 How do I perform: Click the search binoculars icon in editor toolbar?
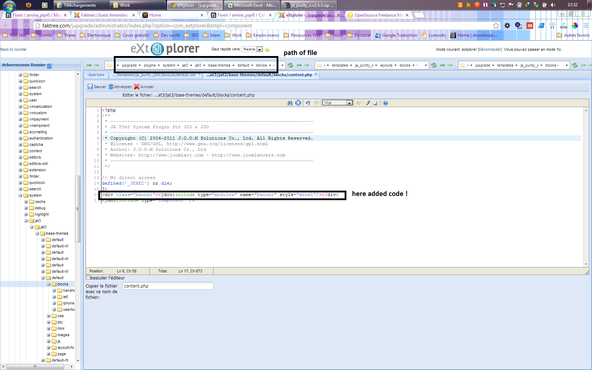coord(290,103)
